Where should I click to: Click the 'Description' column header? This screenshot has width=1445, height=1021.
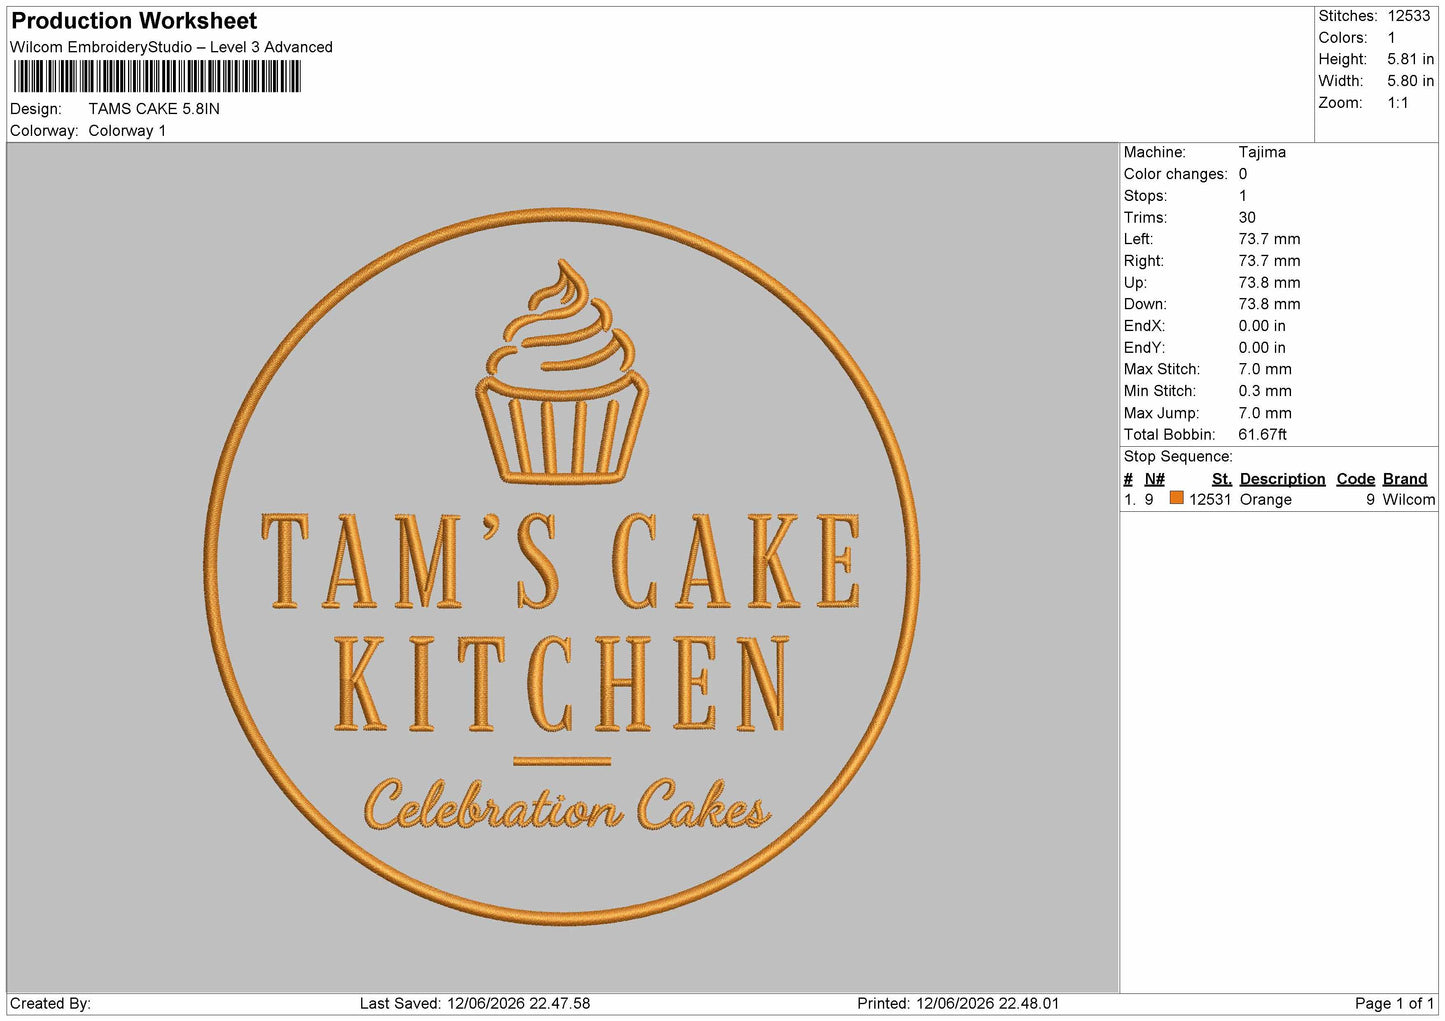(x=1282, y=479)
